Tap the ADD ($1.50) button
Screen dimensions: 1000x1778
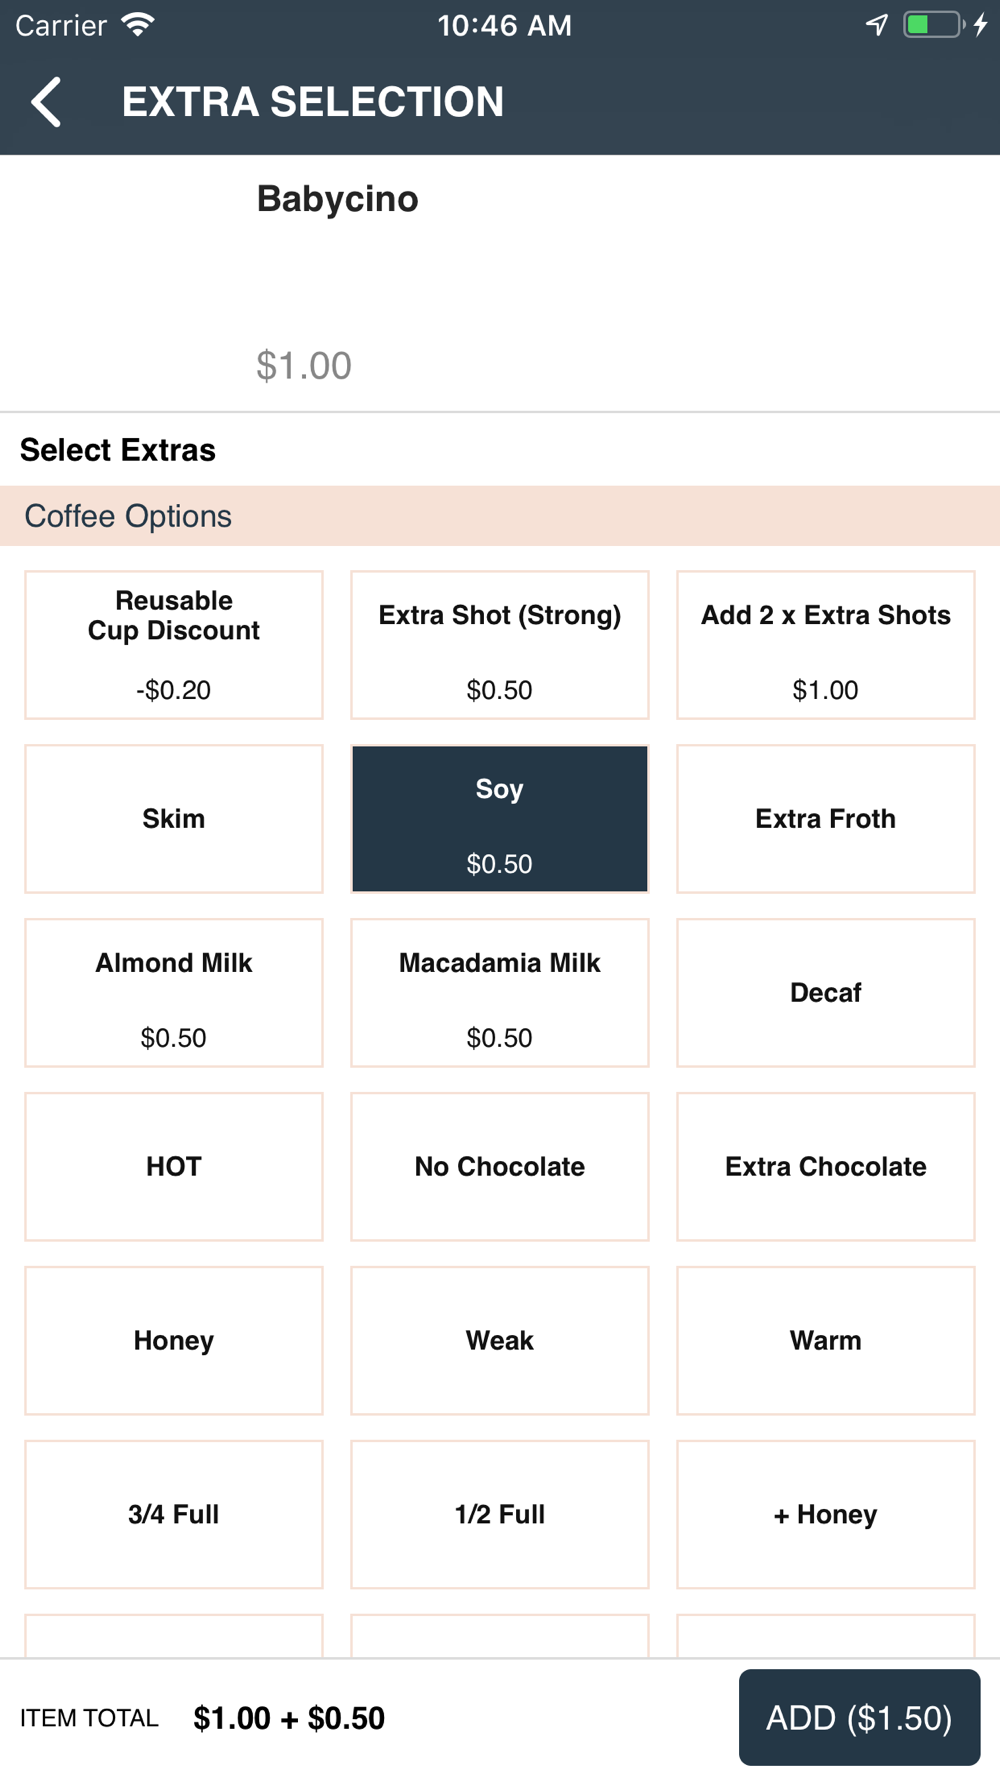(859, 1718)
